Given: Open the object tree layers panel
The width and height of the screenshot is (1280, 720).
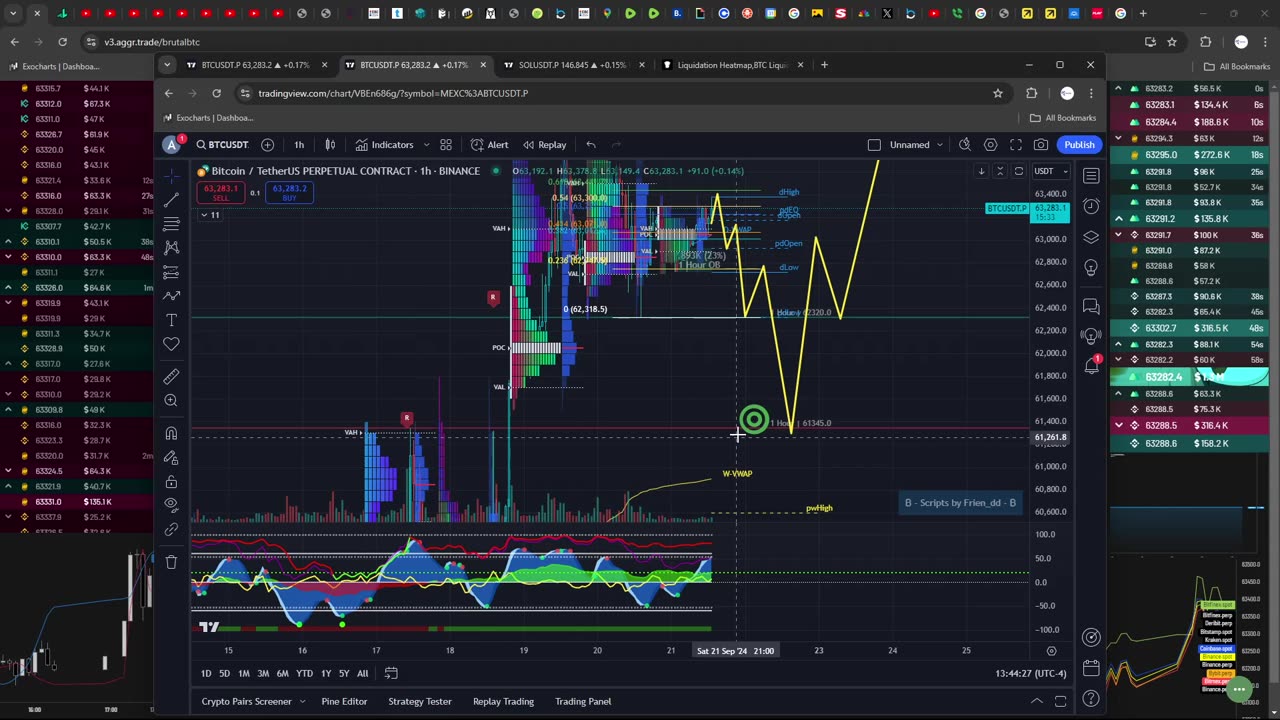Looking at the screenshot, I should pos(1091,237).
